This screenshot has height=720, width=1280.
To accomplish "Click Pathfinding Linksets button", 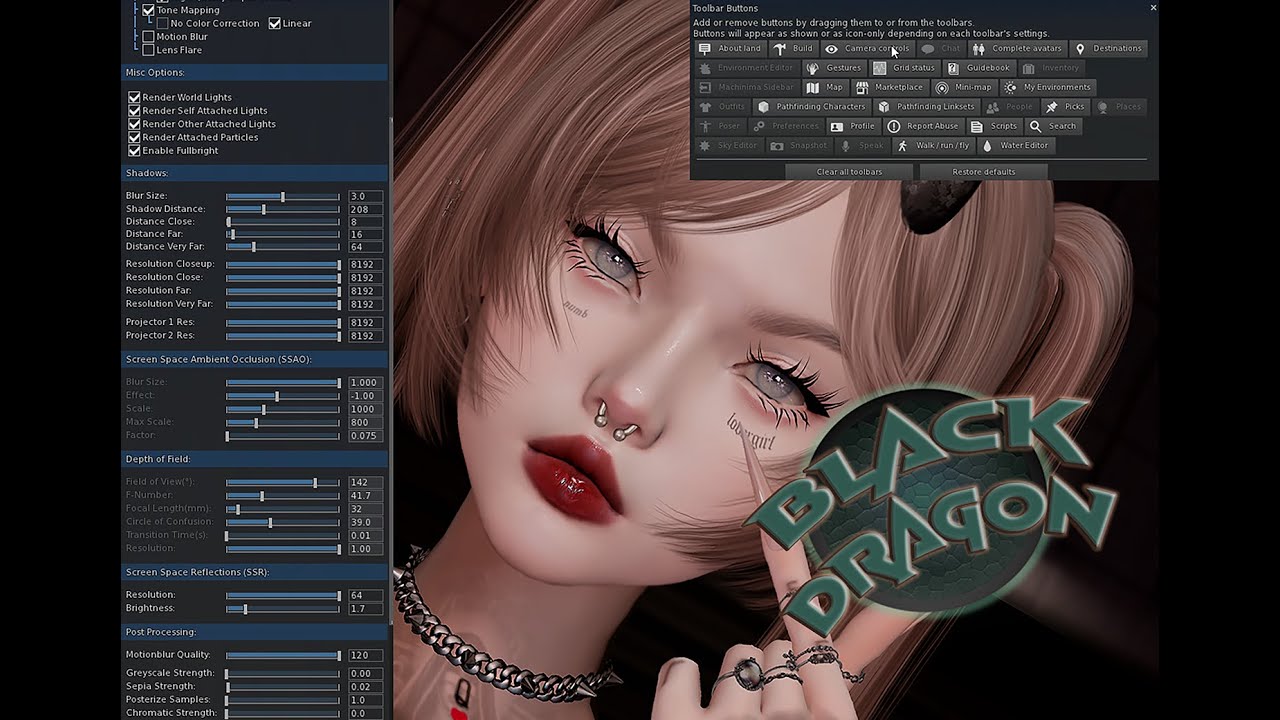I will pyautogui.click(x=926, y=107).
